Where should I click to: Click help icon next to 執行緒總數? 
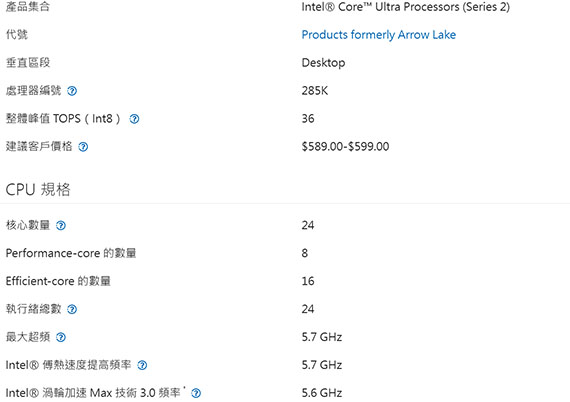(72, 309)
